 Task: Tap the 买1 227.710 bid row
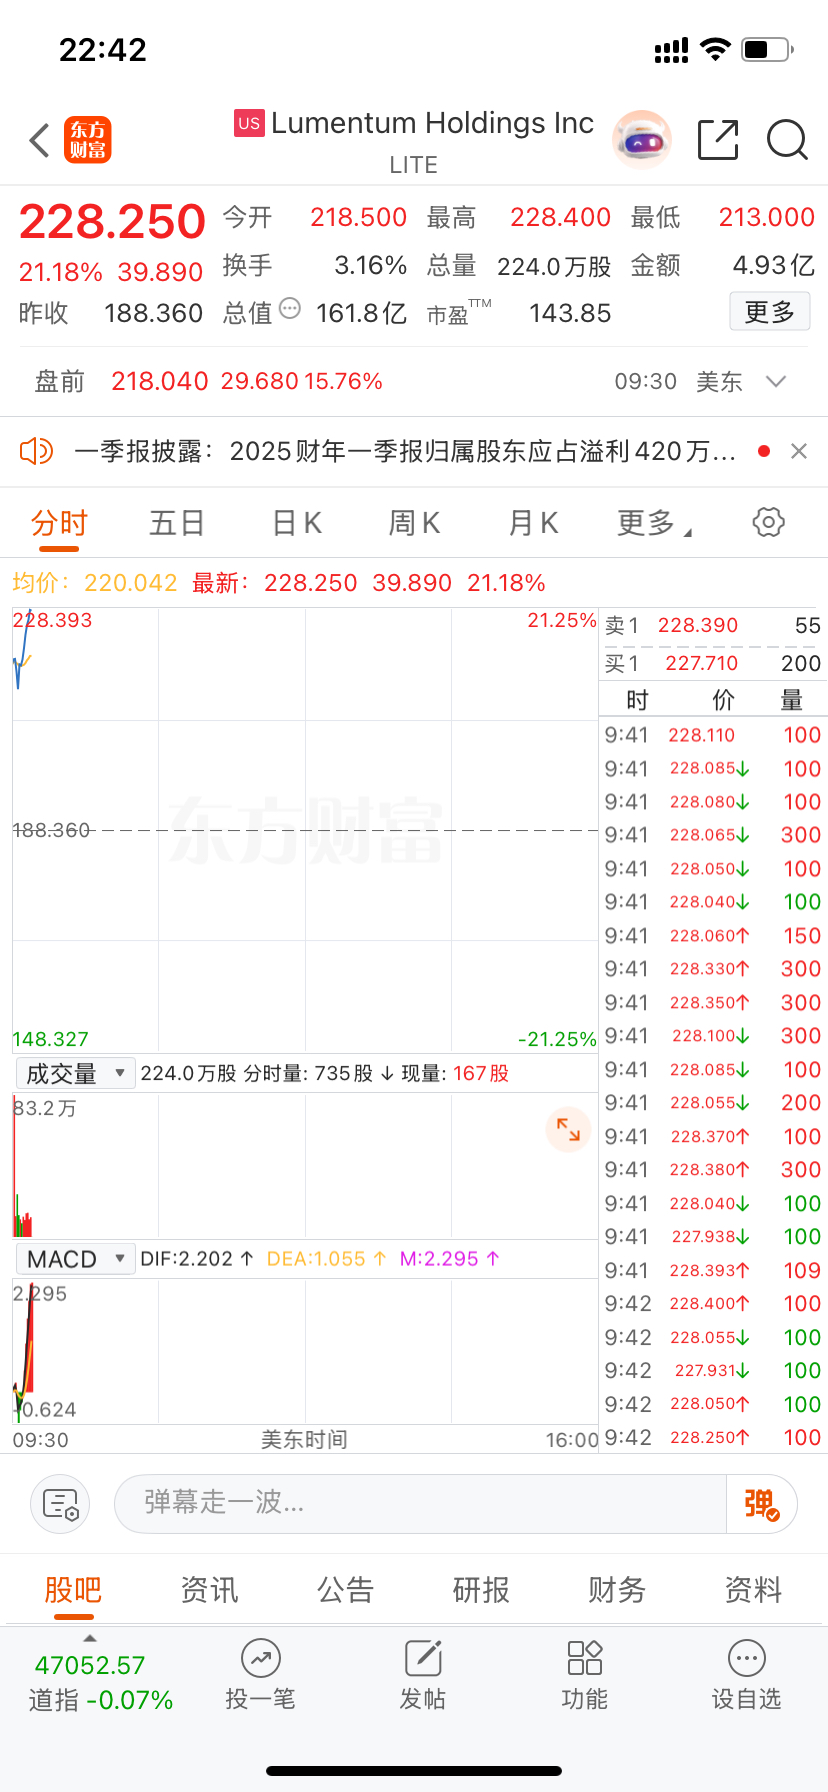pos(713,663)
